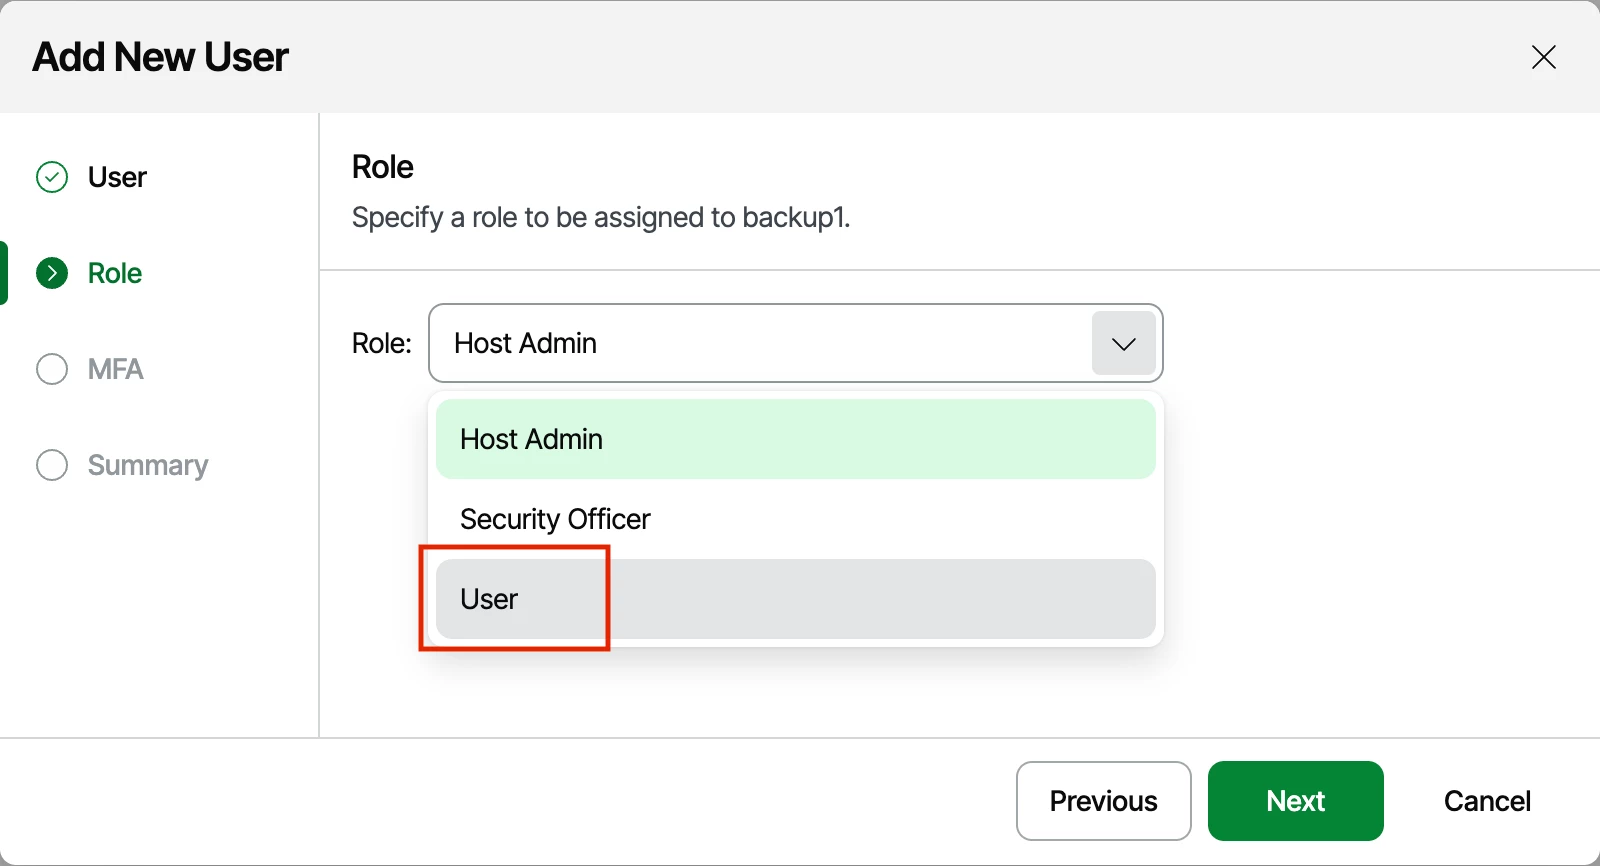Jump to the MFA wizard step
This screenshot has height=866, width=1600.
pyautogui.click(x=115, y=369)
